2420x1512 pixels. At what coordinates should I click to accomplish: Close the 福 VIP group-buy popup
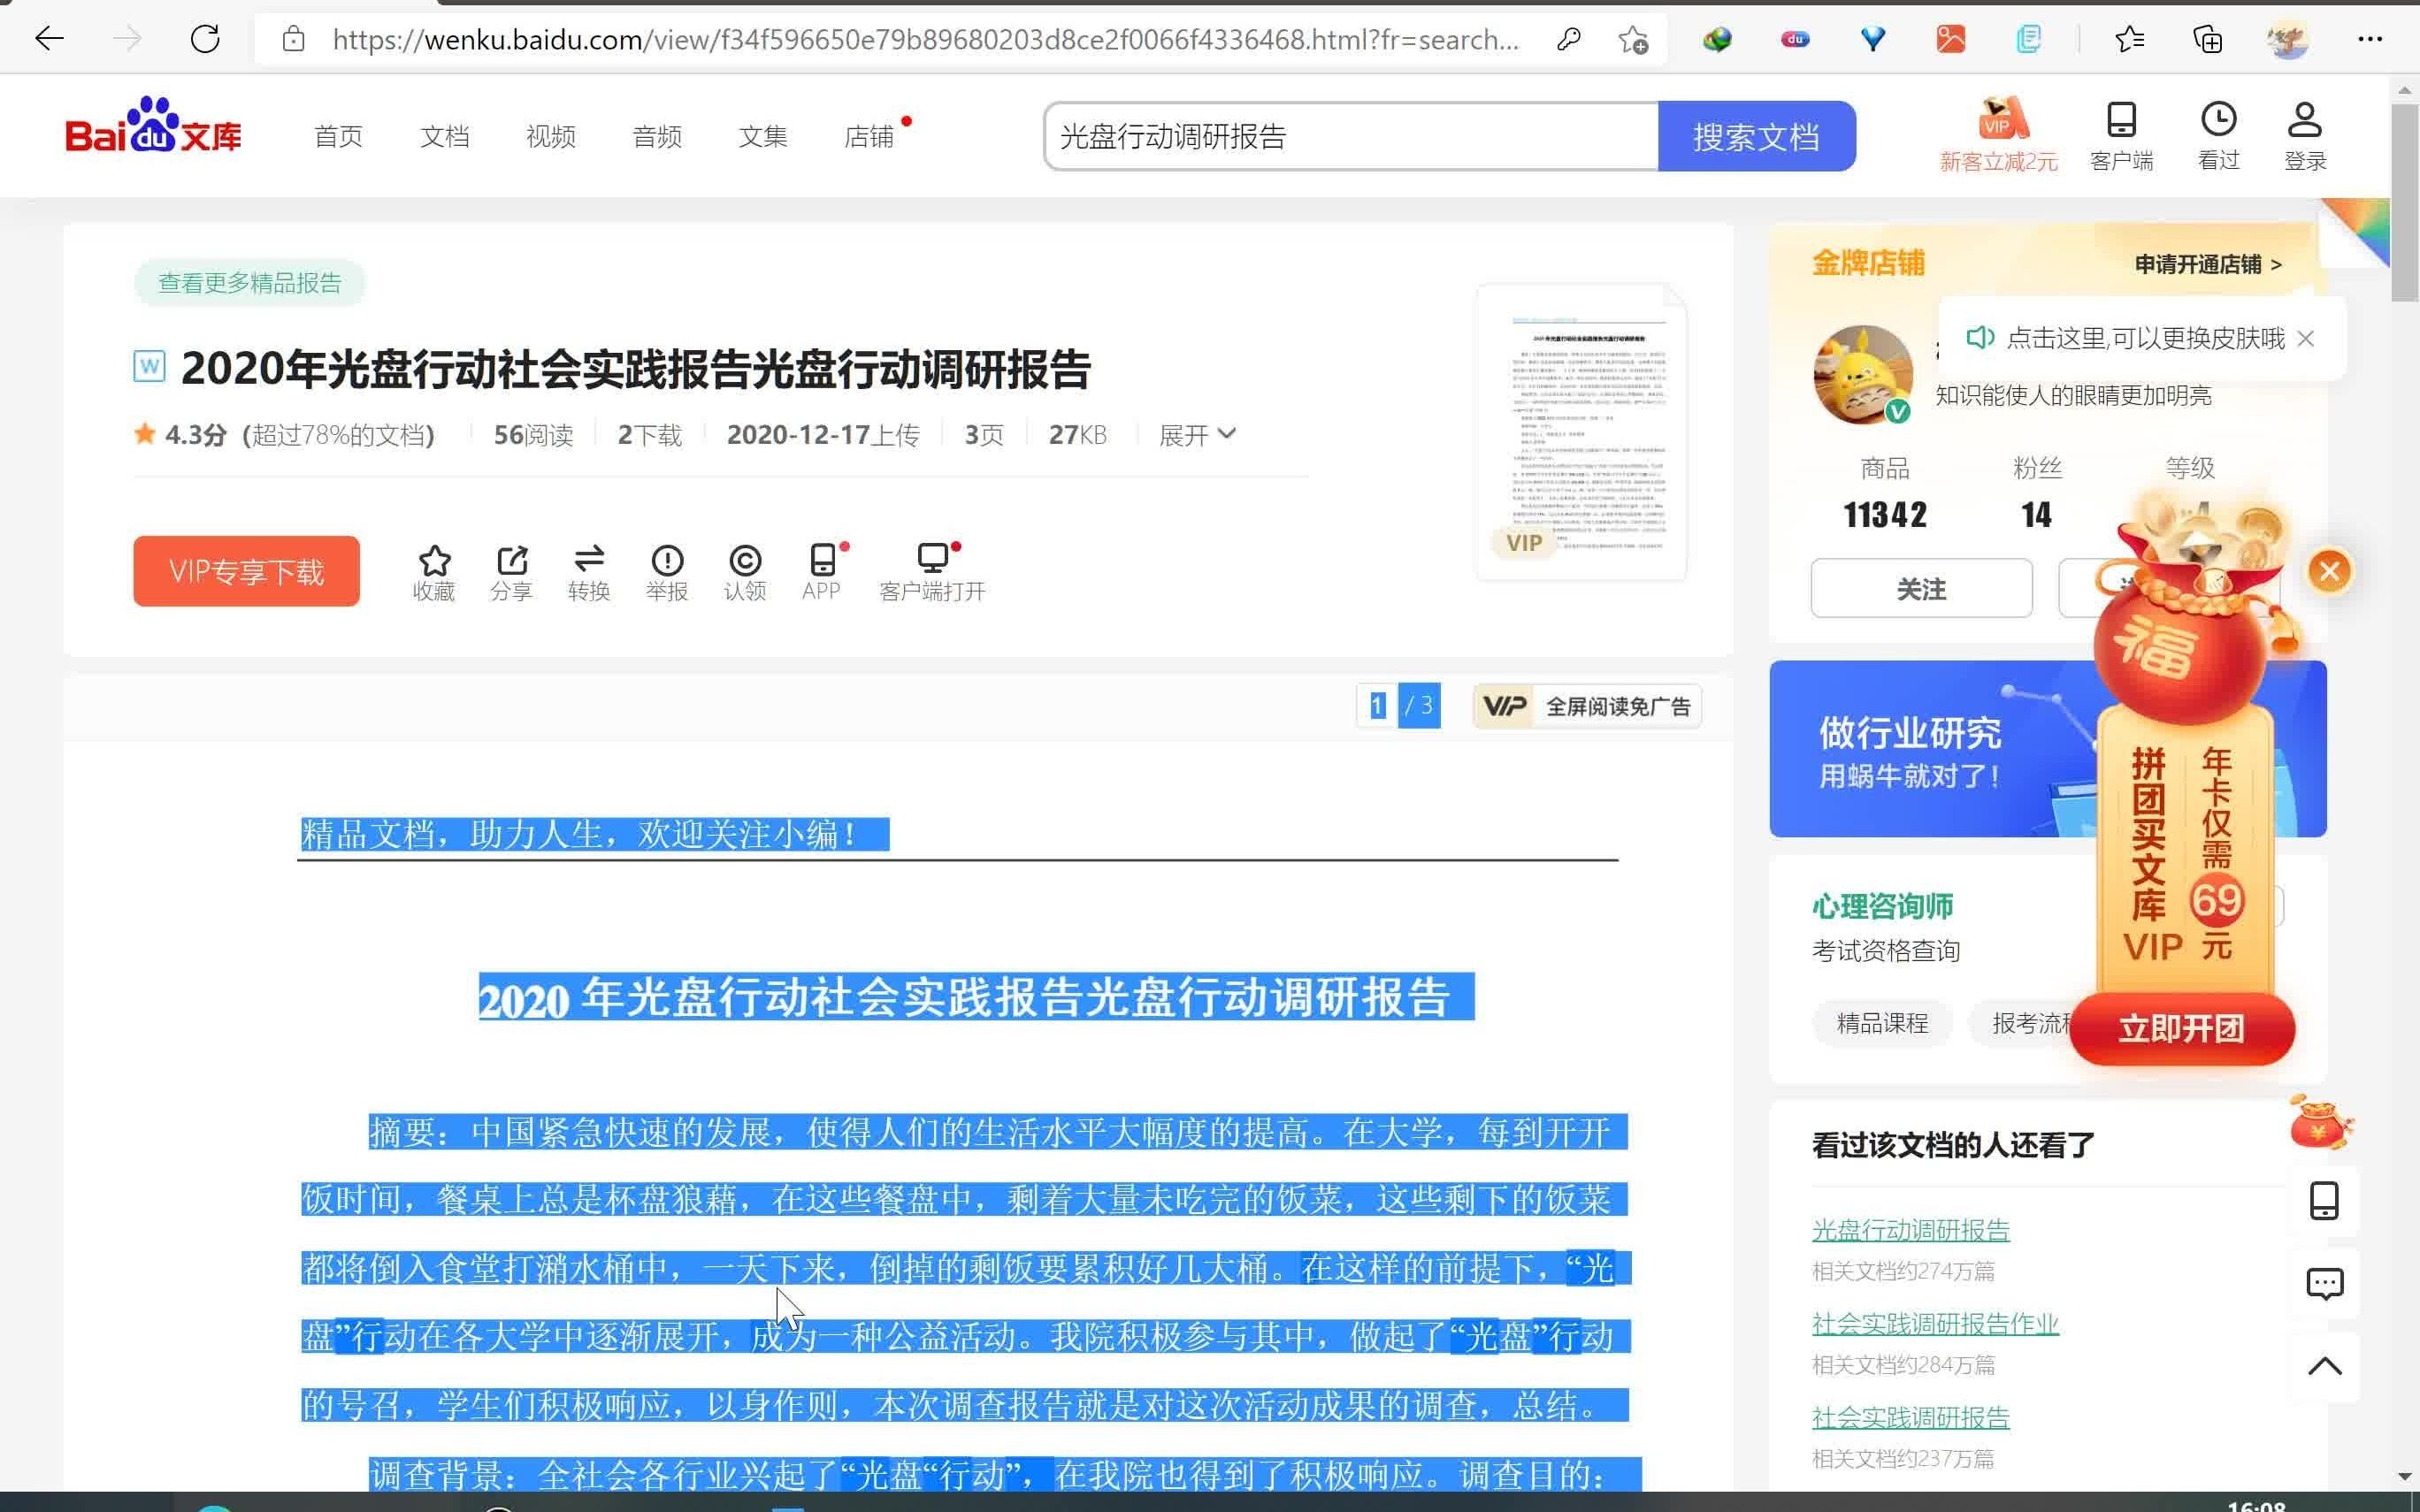(2330, 571)
